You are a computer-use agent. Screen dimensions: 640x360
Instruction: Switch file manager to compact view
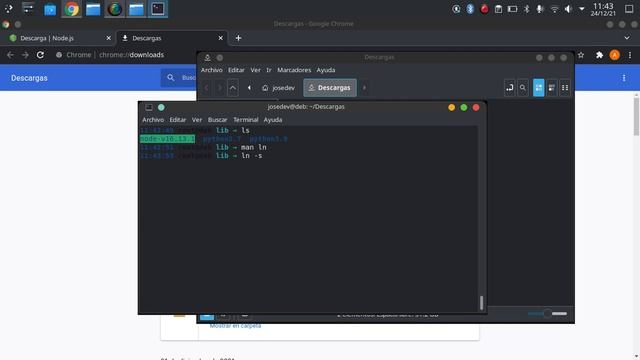pyautogui.click(x=565, y=88)
